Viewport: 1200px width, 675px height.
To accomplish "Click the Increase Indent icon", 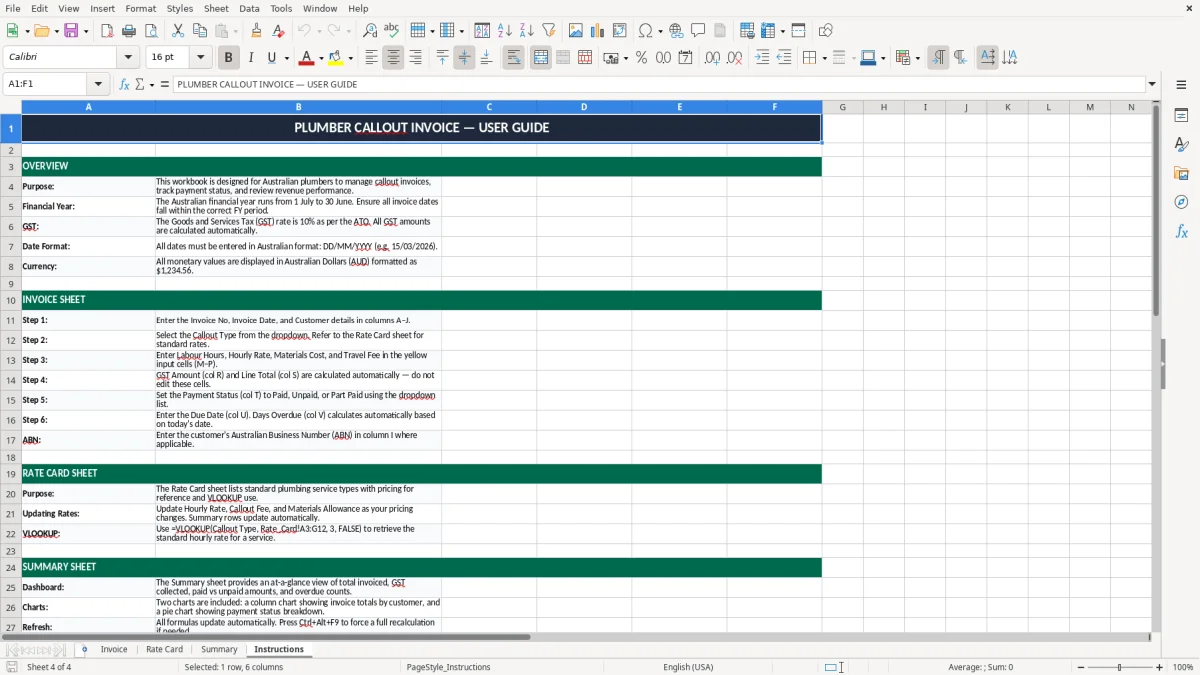I will tap(762, 58).
